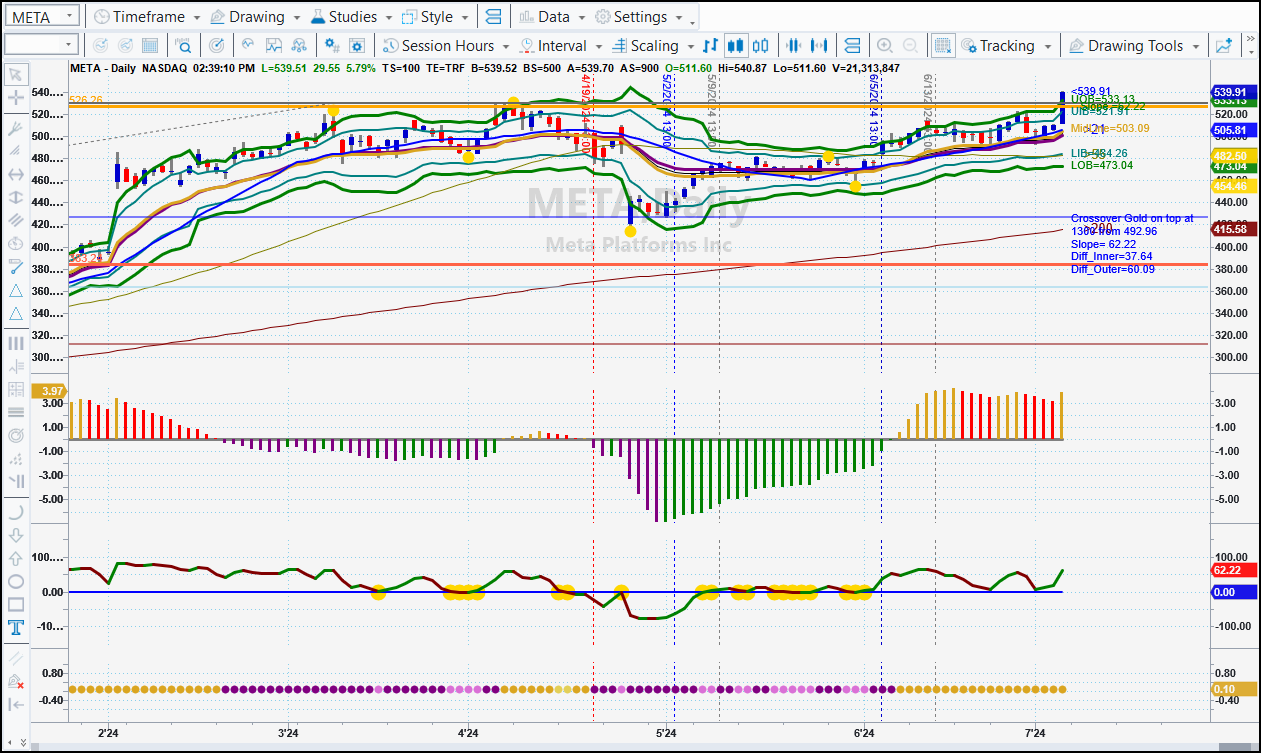Open the Style menu
The image size is (1261, 753).
click(434, 16)
